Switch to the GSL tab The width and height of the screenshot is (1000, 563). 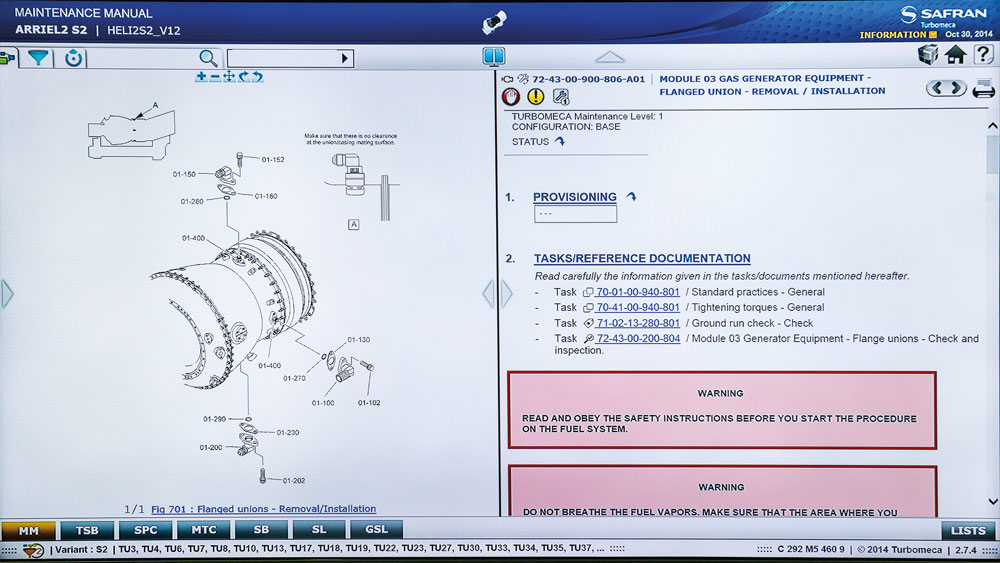tap(376, 530)
